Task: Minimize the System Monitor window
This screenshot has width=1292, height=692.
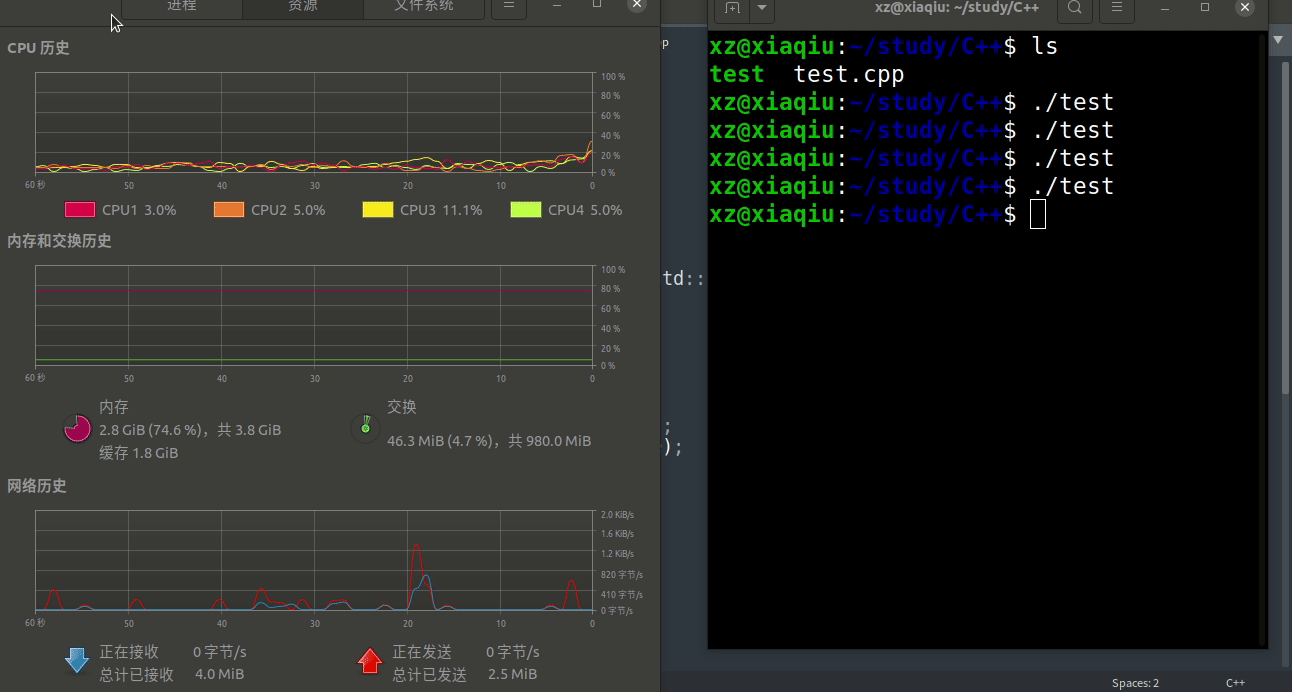Action: 557,5
